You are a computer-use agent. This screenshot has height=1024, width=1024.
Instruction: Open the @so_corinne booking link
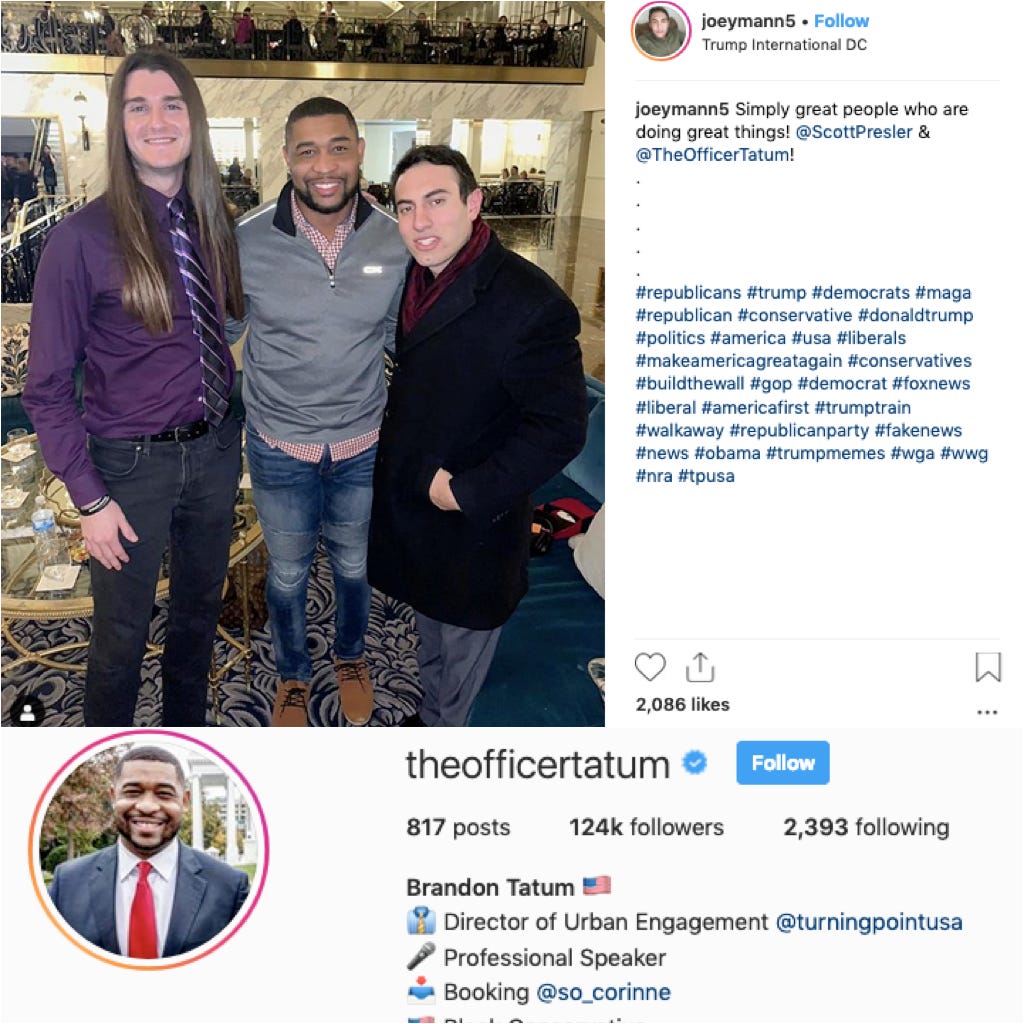(x=603, y=992)
